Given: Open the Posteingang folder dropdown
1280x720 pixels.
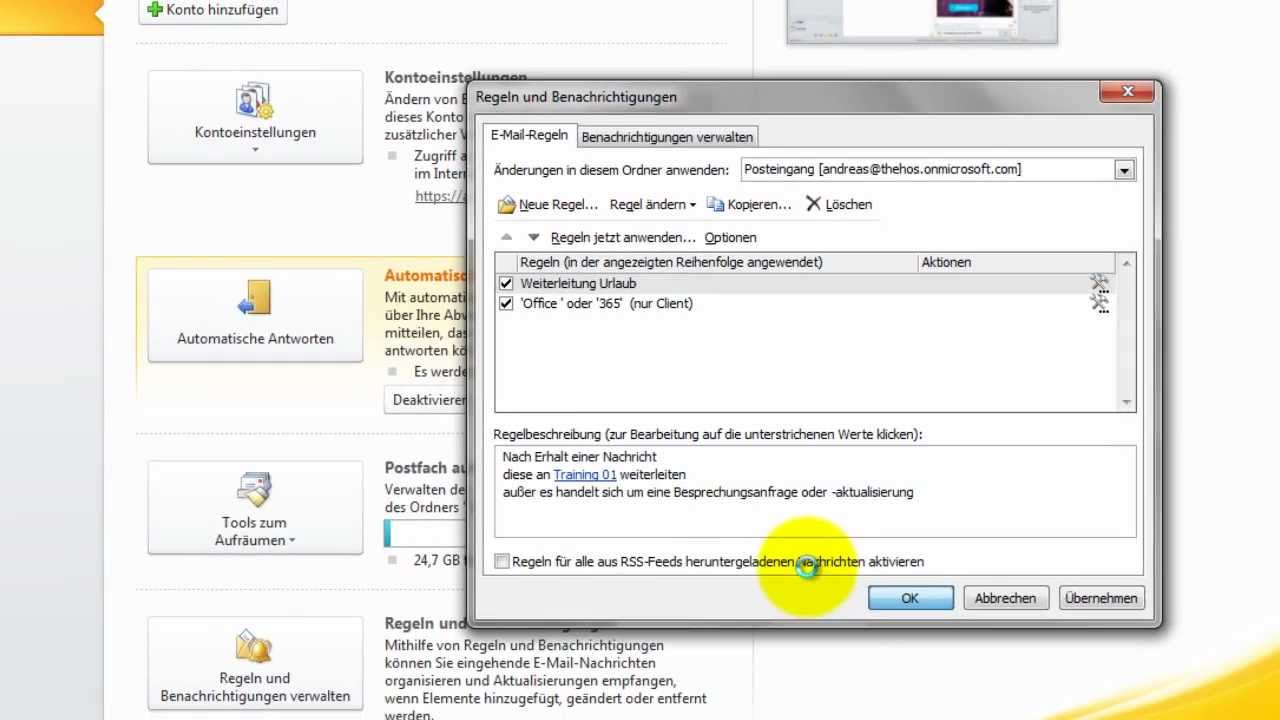Looking at the screenshot, I should tap(1124, 170).
